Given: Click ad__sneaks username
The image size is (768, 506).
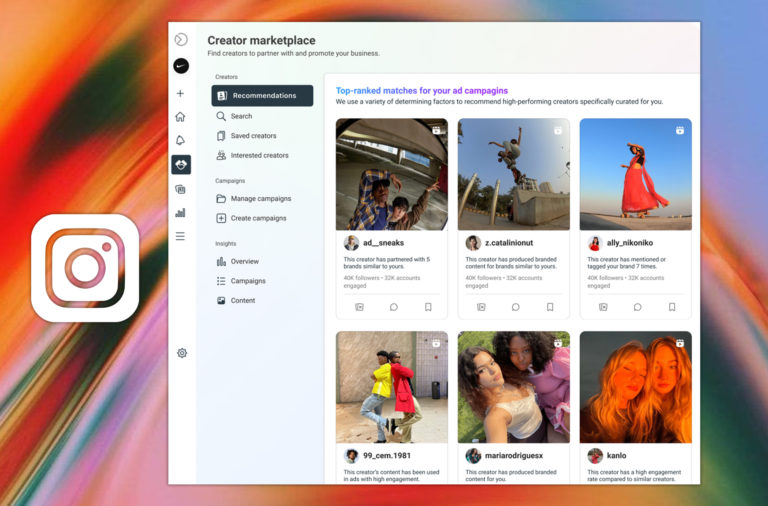Looking at the screenshot, I should (x=384, y=242).
